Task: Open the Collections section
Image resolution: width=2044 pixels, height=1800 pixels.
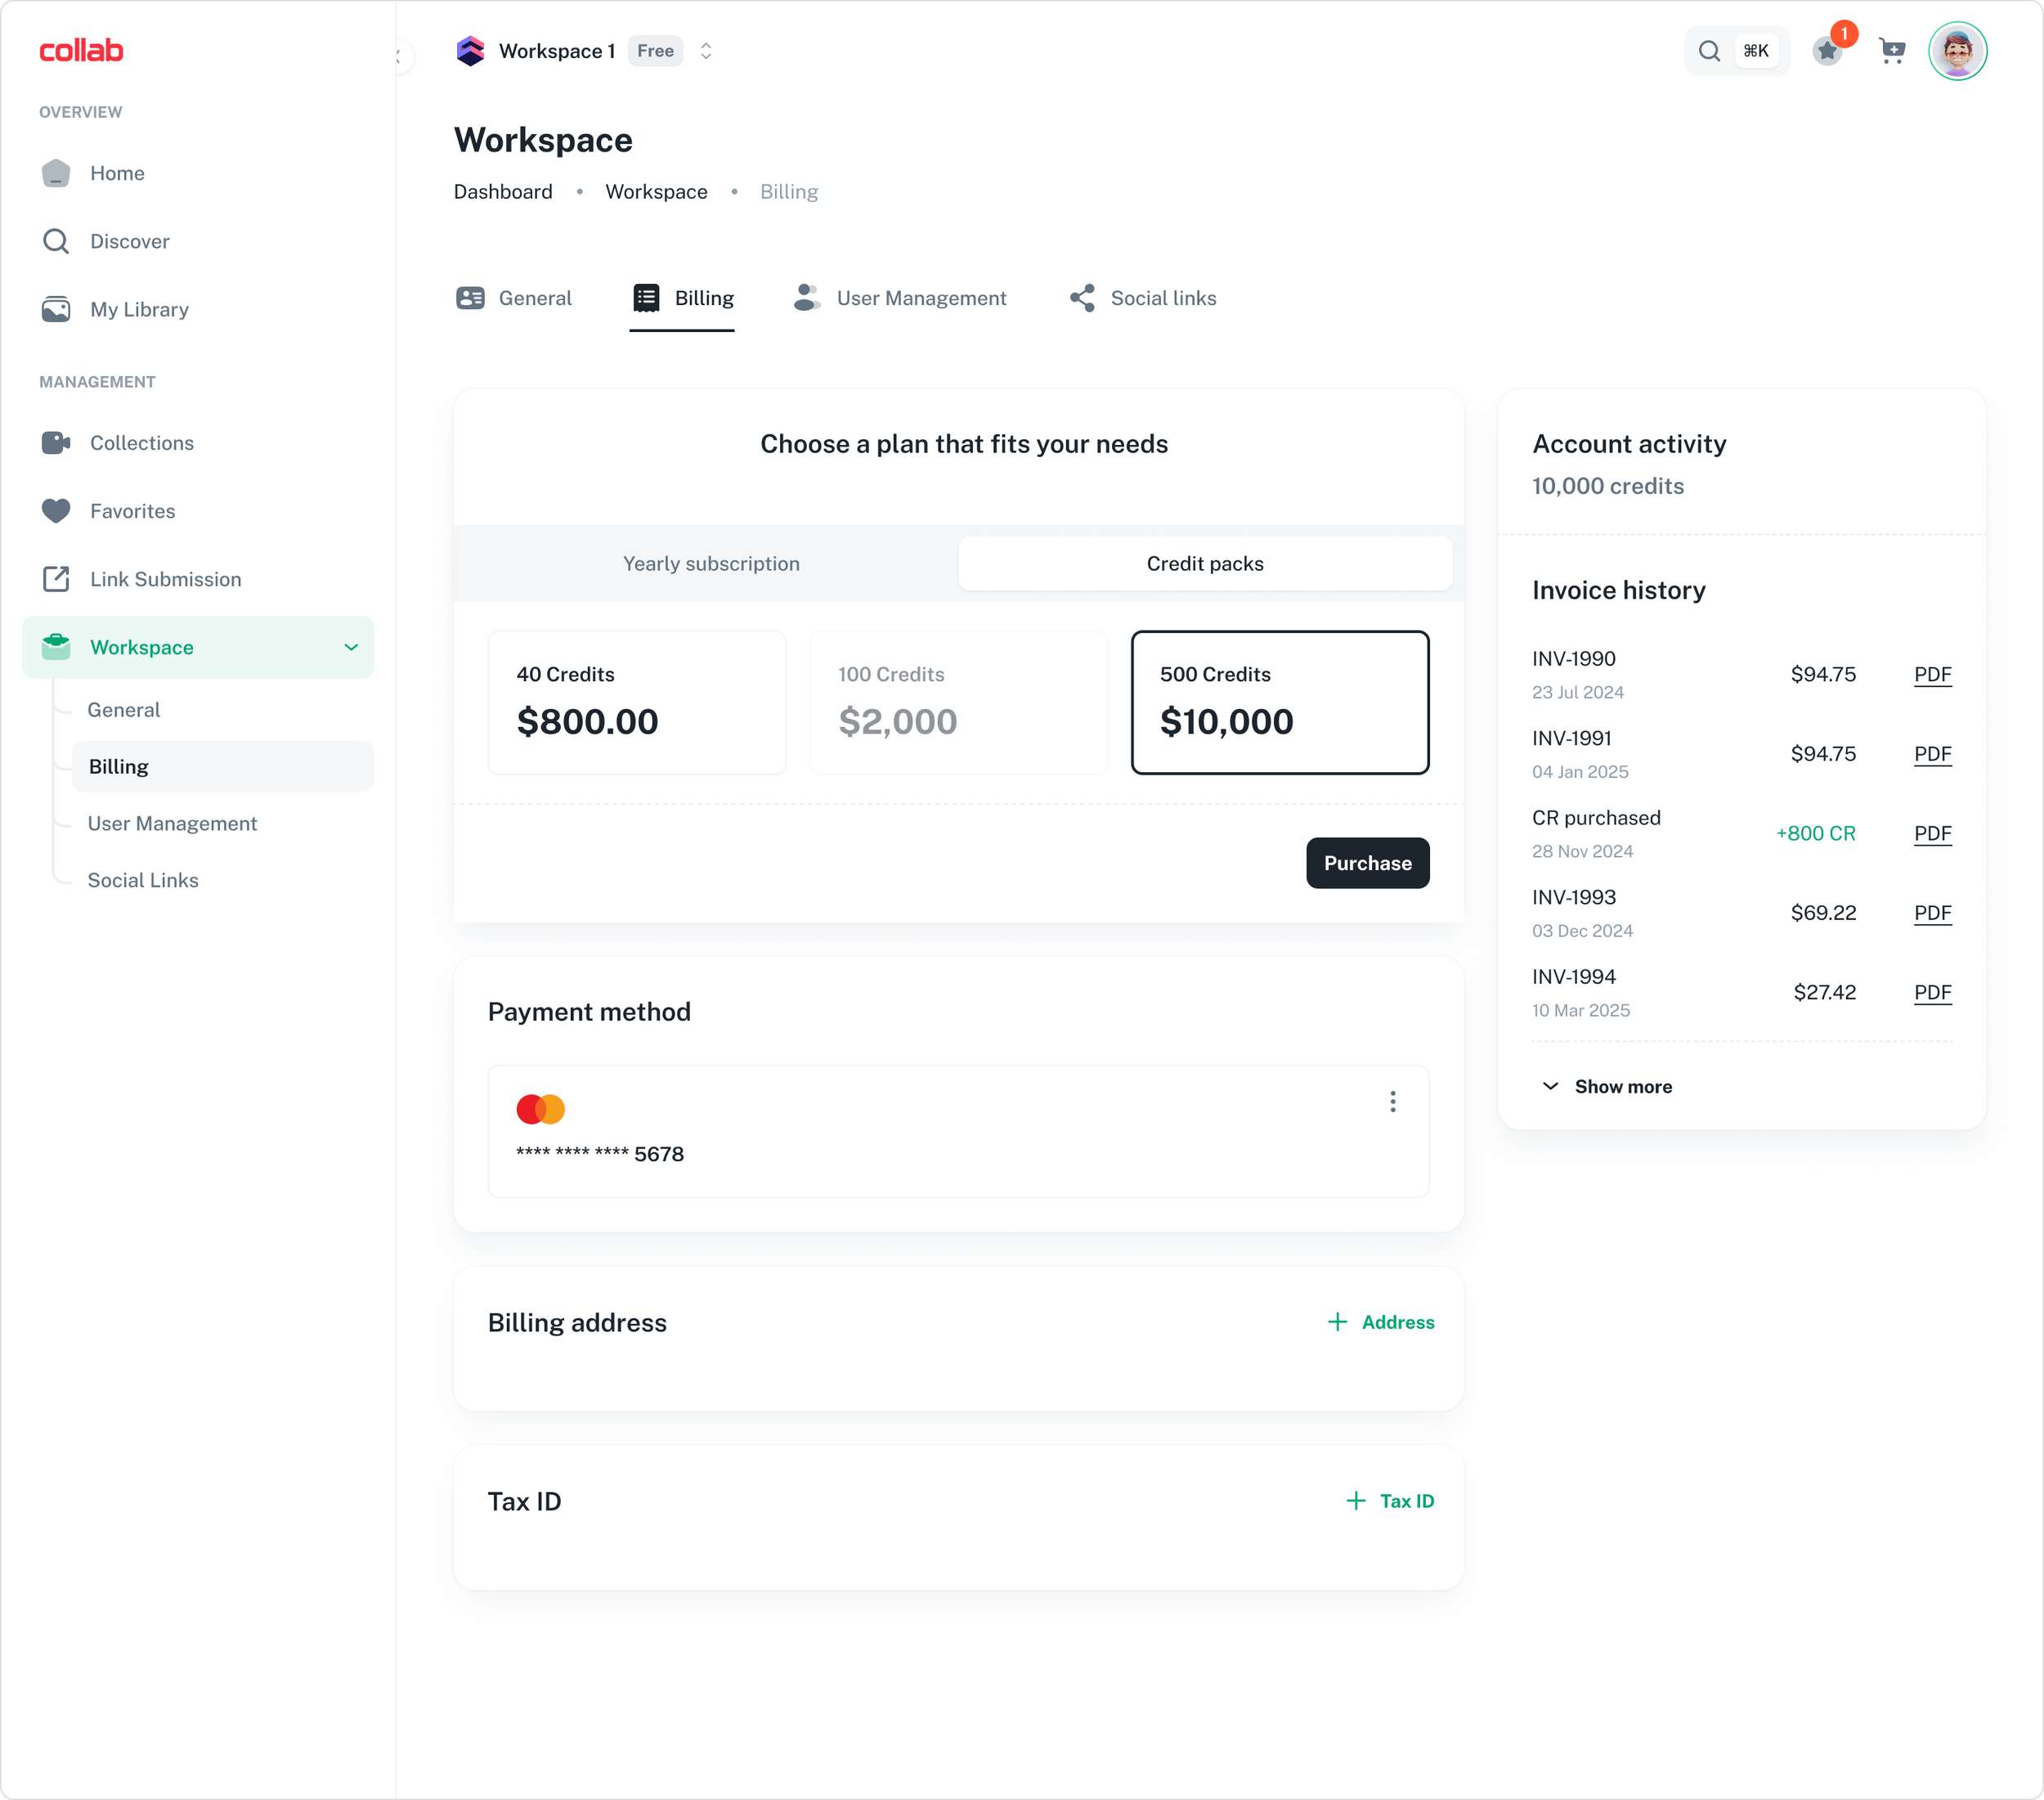Action: tap(141, 443)
